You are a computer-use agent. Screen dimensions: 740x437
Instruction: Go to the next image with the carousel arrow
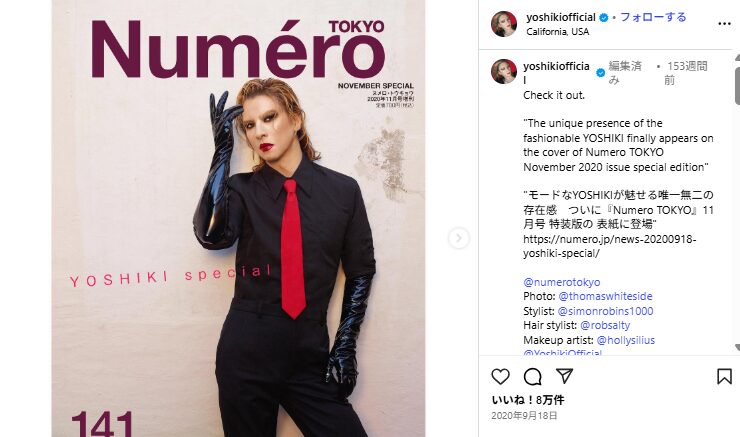click(459, 238)
